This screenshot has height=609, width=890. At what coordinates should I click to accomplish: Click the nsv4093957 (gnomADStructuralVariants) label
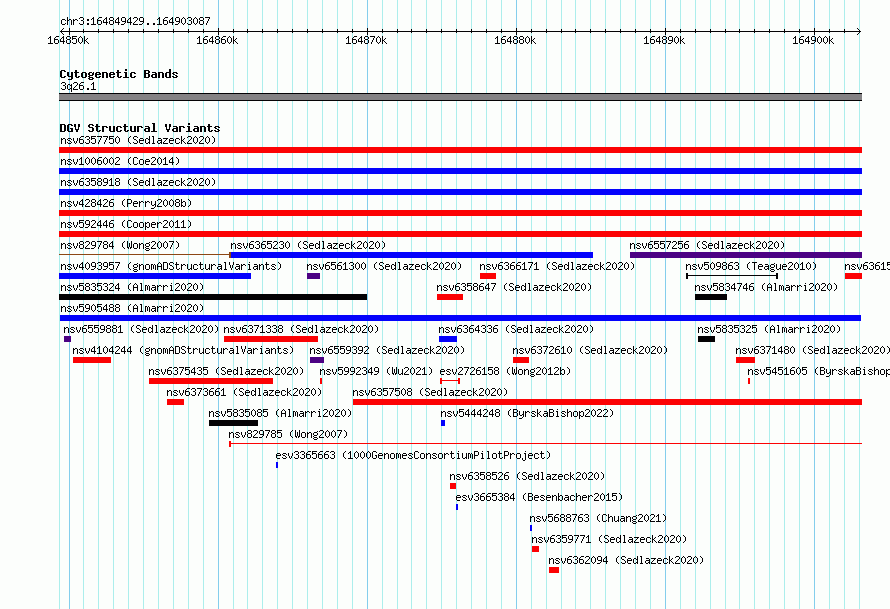[171, 266]
